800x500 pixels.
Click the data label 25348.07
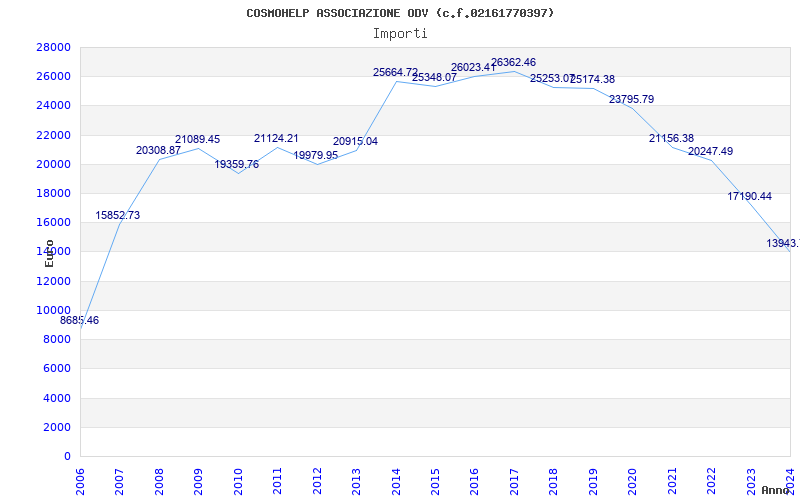434,78
